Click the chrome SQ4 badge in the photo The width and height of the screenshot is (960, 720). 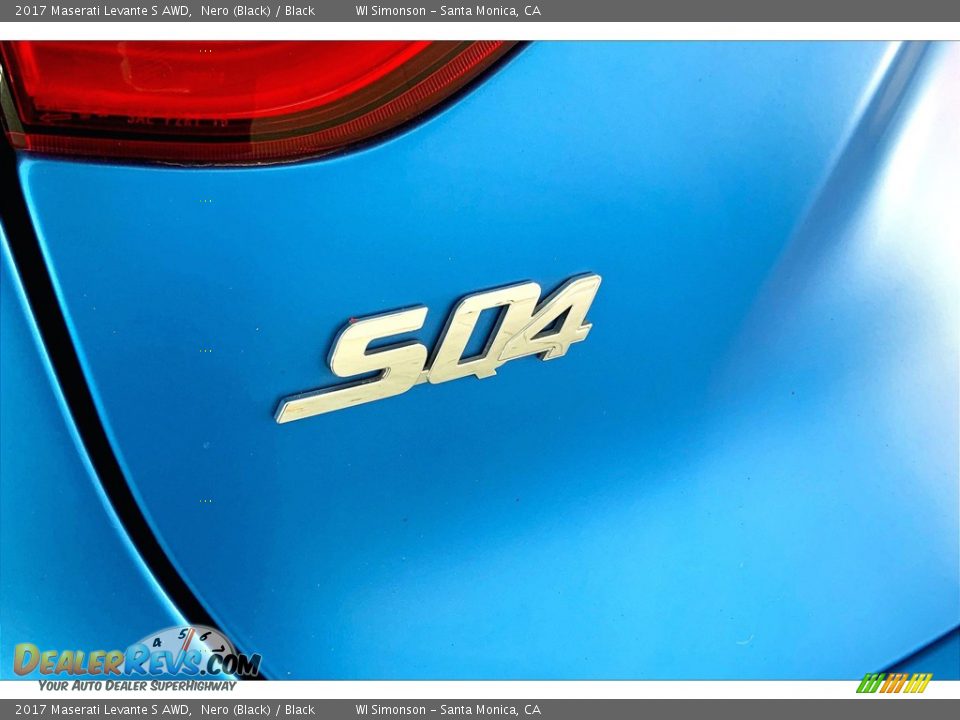coord(438,348)
